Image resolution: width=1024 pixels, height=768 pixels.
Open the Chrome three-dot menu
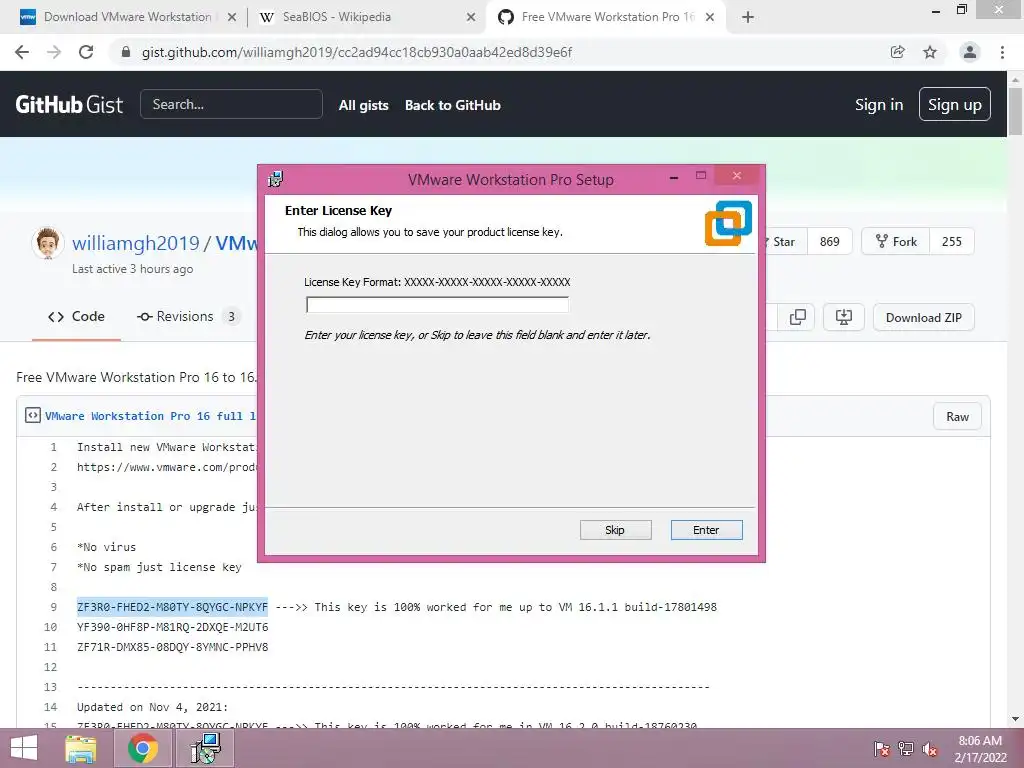pyautogui.click(x=1002, y=52)
